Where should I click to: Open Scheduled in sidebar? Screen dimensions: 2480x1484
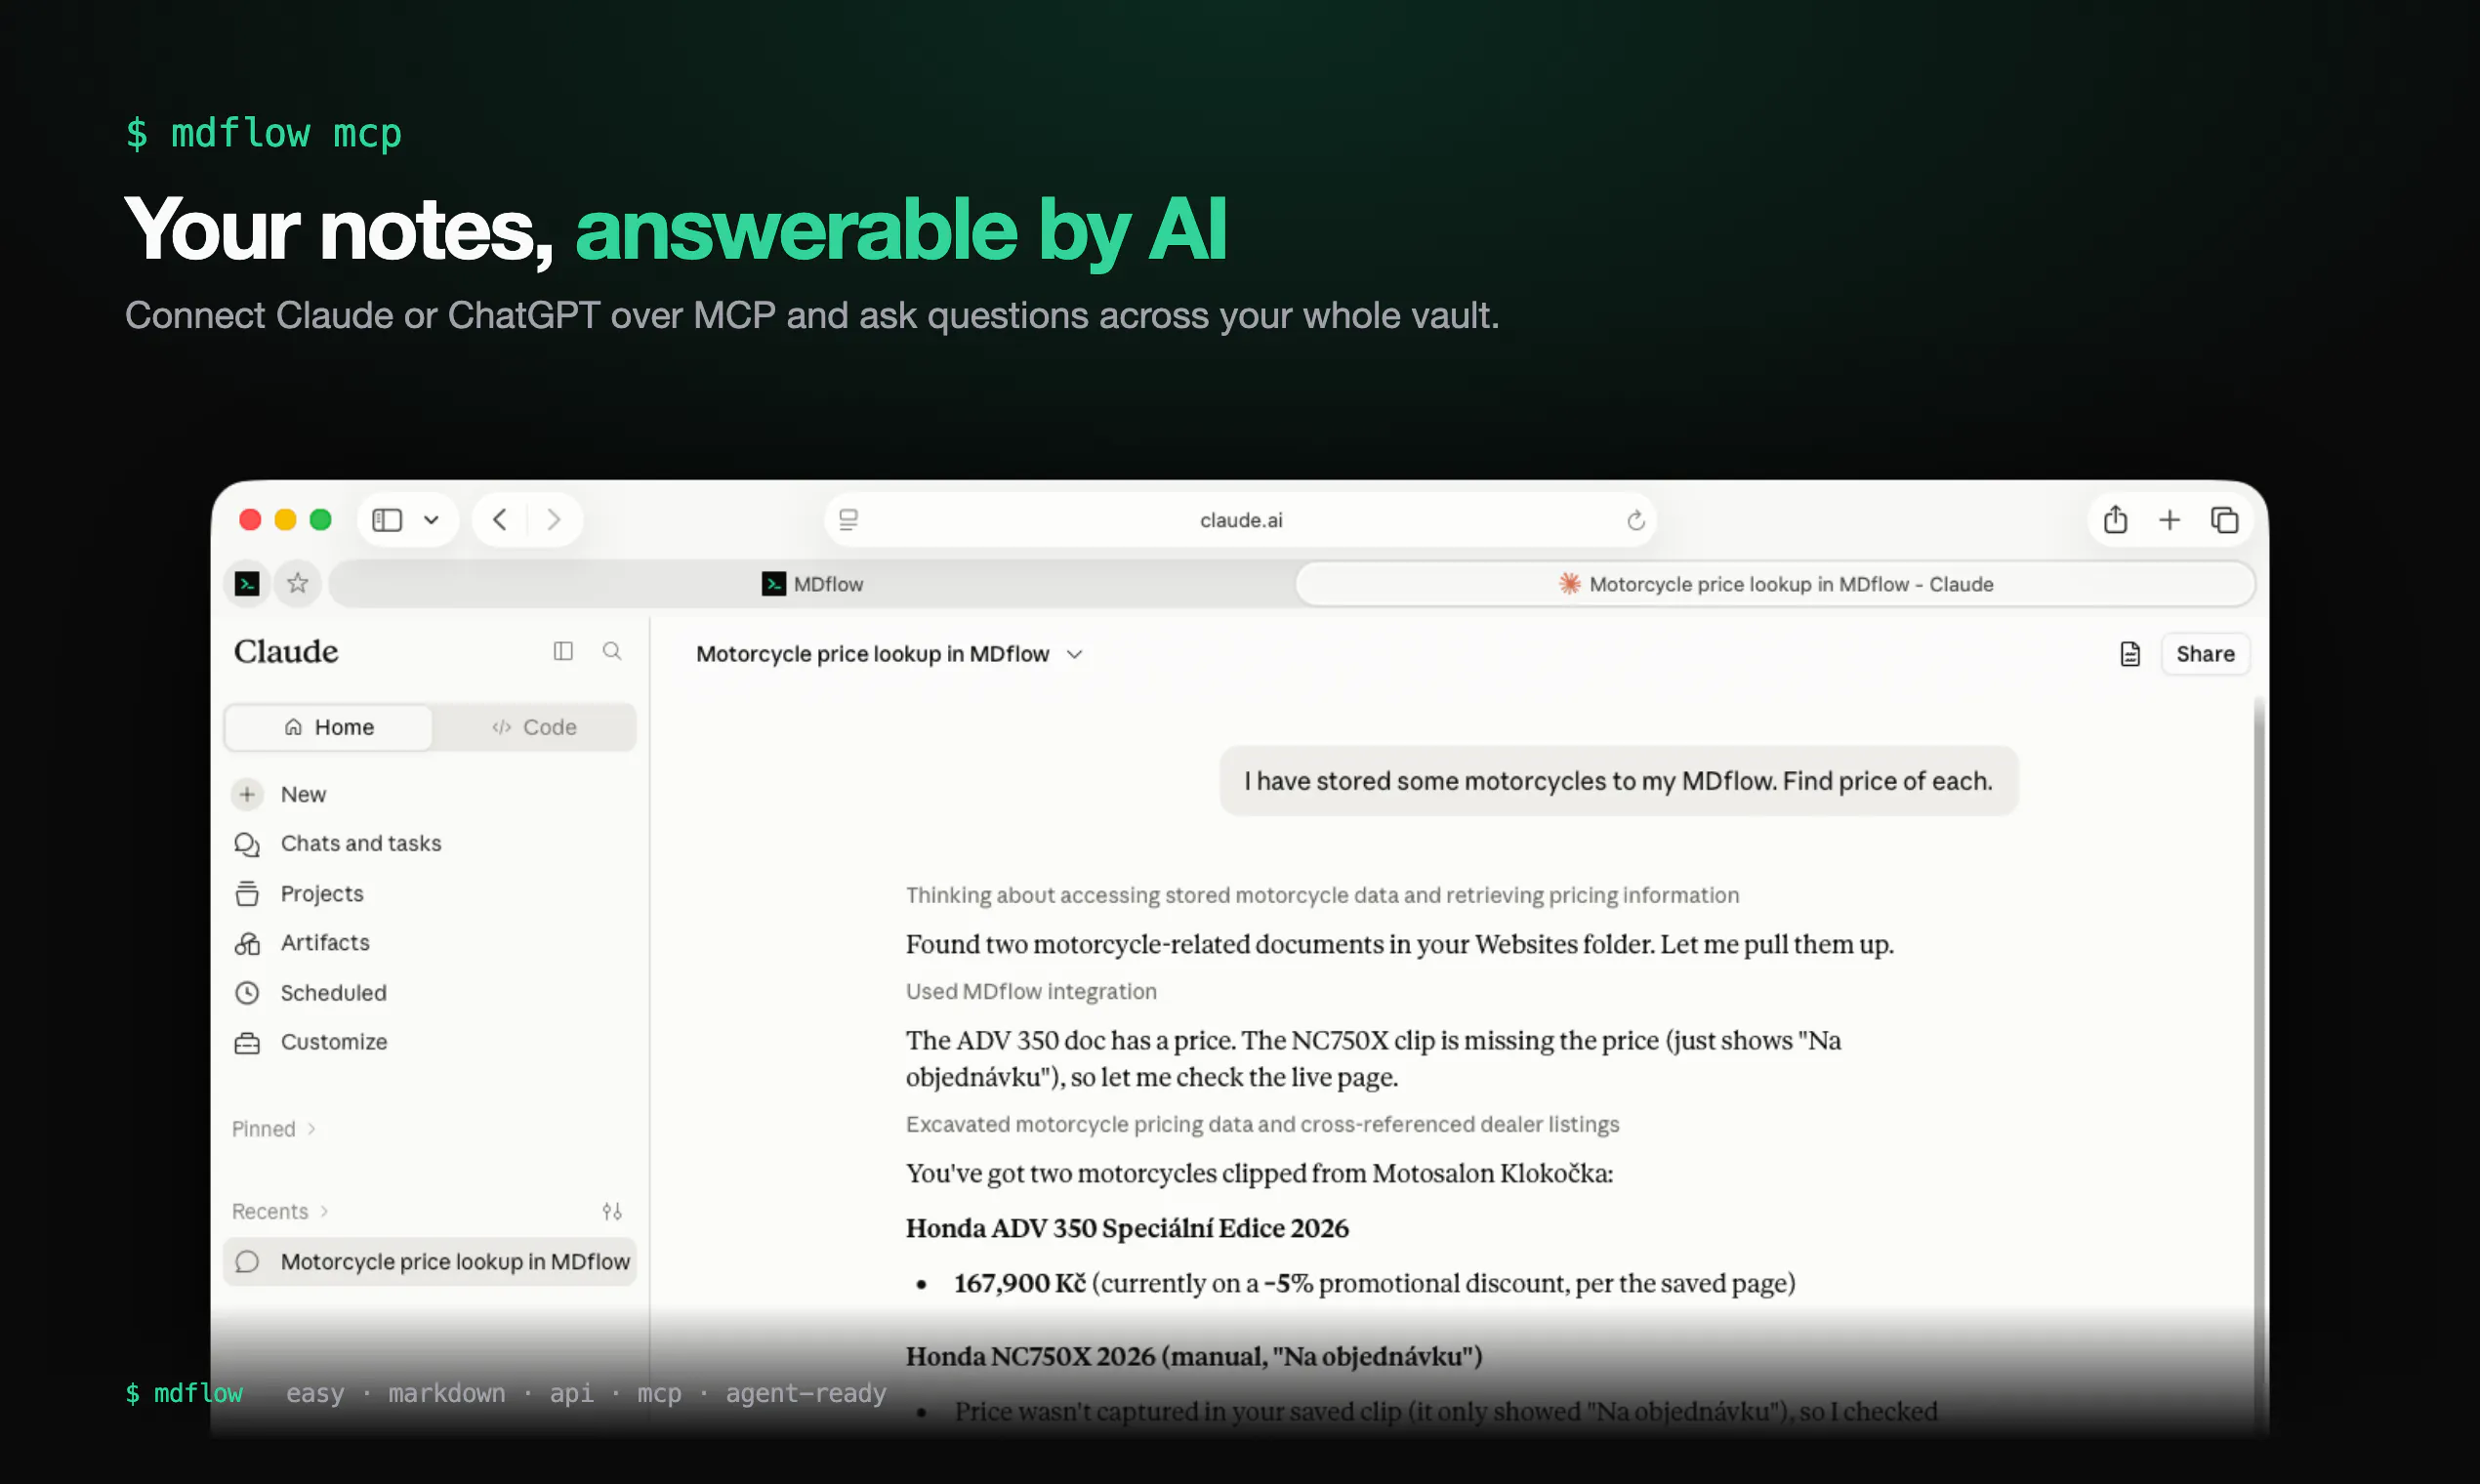pyautogui.click(x=430, y=993)
